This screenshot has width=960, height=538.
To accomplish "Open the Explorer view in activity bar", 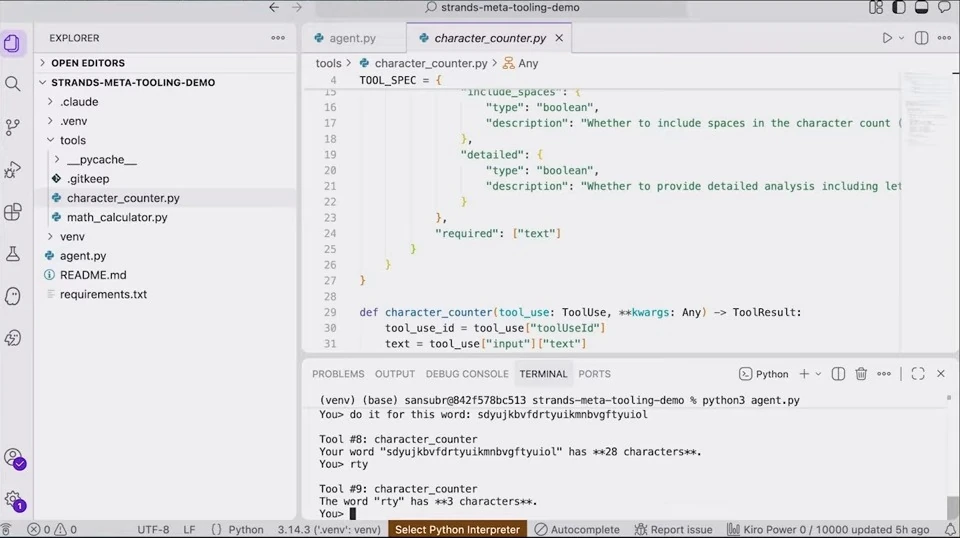I will pyautogui.click(x=12, y=43).
